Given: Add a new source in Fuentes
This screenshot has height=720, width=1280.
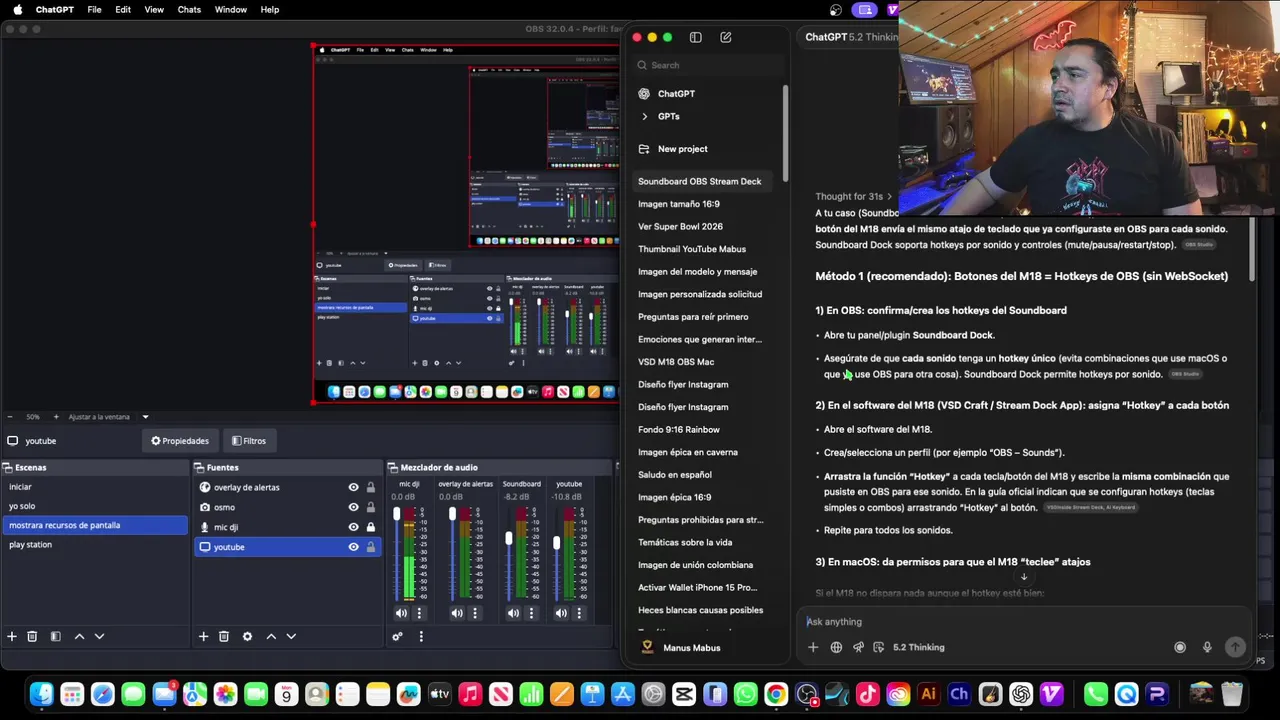Looking at the screenshot, I should tap(203, 636).
